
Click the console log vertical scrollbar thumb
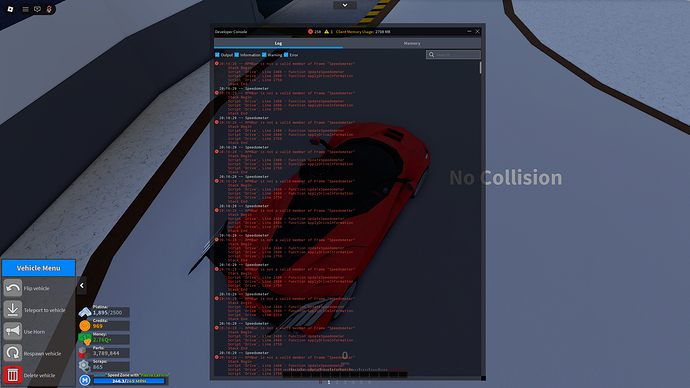coord(481,67)
